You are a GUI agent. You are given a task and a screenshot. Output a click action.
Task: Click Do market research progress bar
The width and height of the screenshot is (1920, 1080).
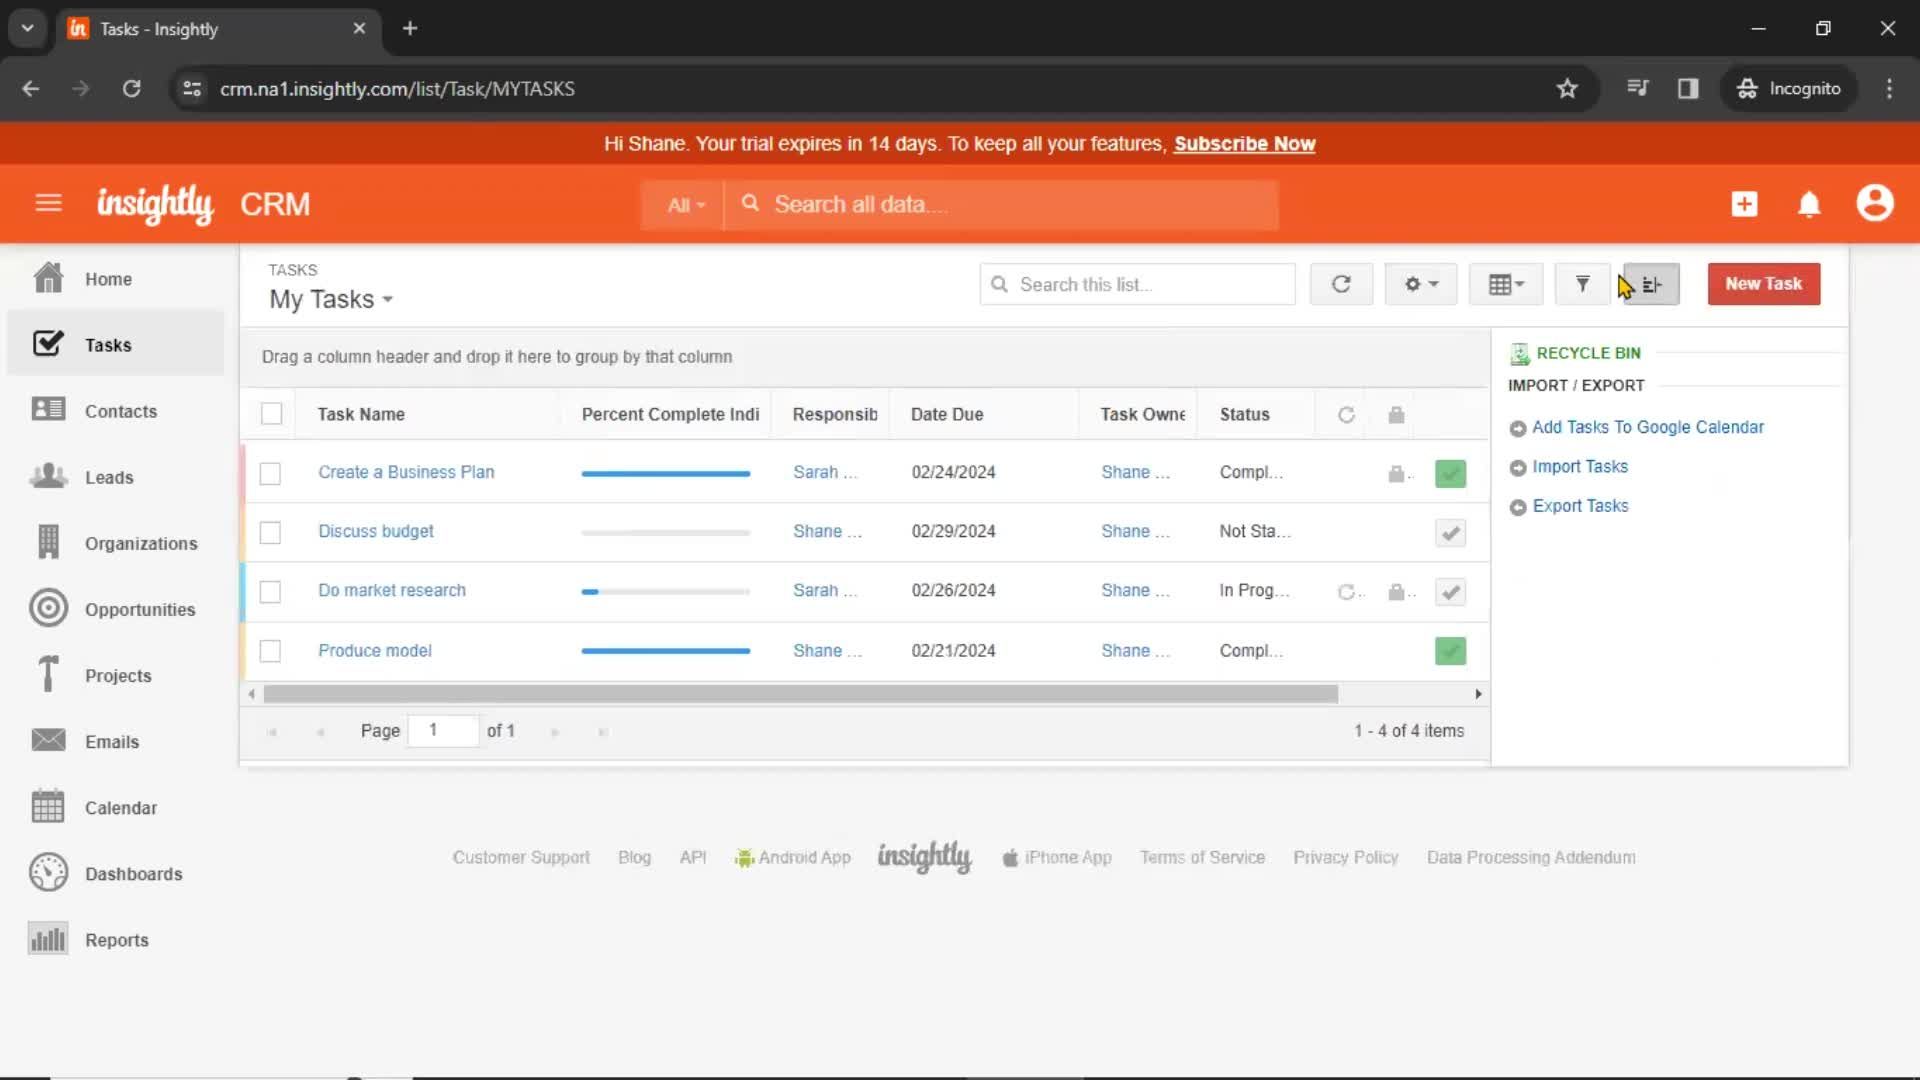tap(665, 592)
